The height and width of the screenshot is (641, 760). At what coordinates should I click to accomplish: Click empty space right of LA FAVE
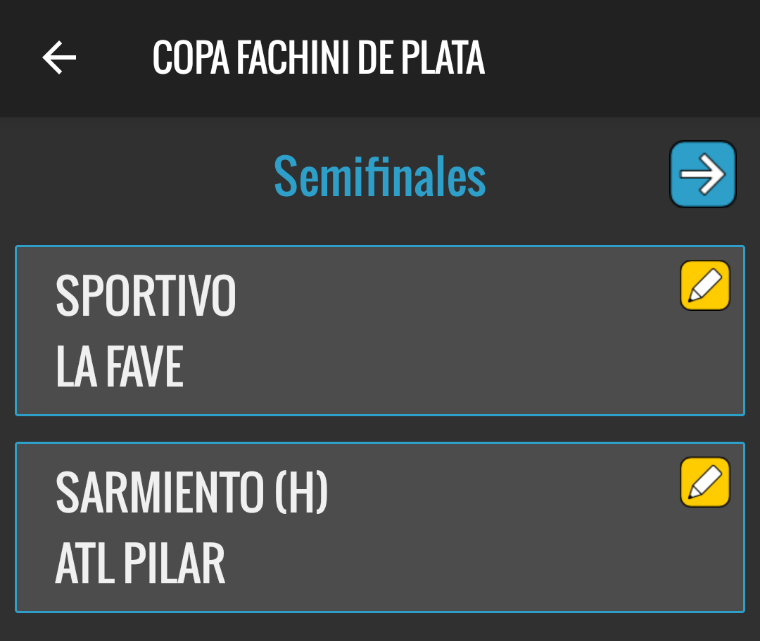[450, 370]
